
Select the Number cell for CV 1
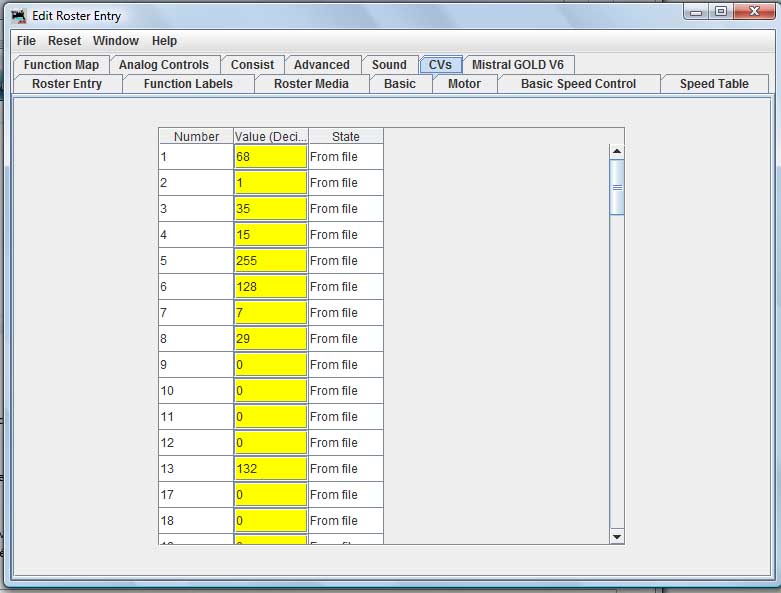tap(196, 157)
